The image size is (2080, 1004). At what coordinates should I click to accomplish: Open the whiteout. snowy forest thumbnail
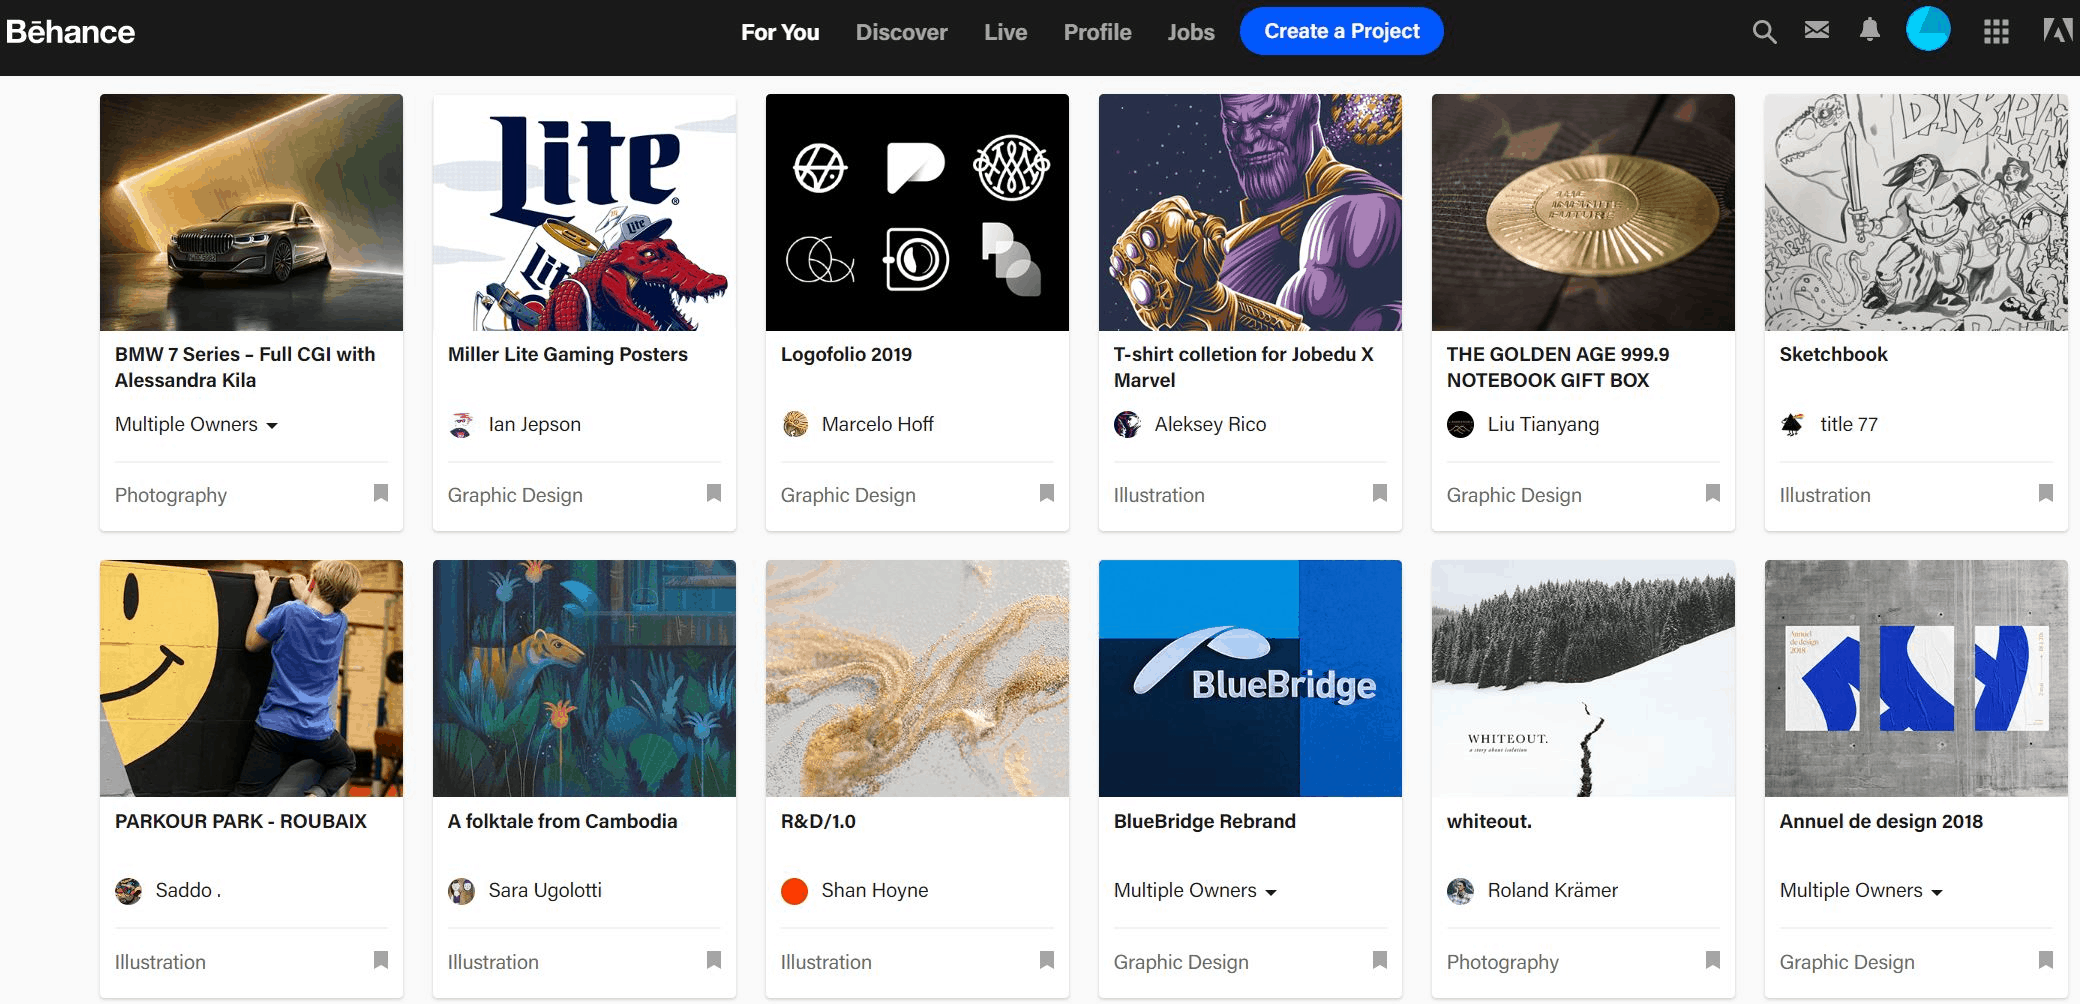click(x=1583, y=678)
